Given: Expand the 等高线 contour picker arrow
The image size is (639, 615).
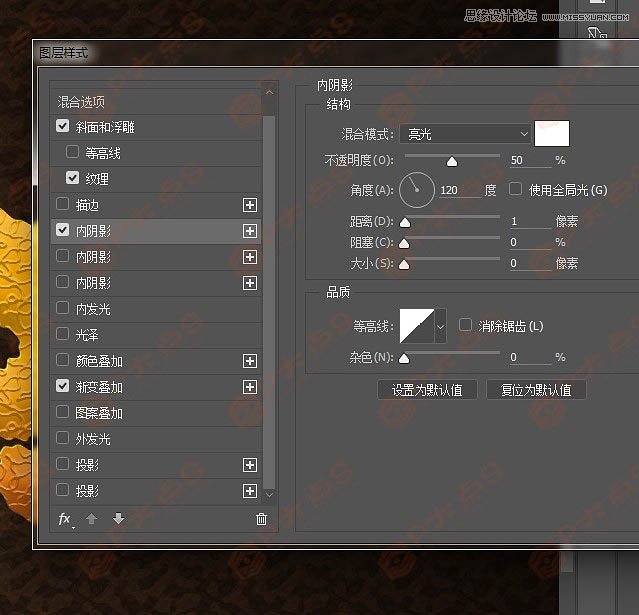Looking at the screenshot, I should click(x=440, y=326).
